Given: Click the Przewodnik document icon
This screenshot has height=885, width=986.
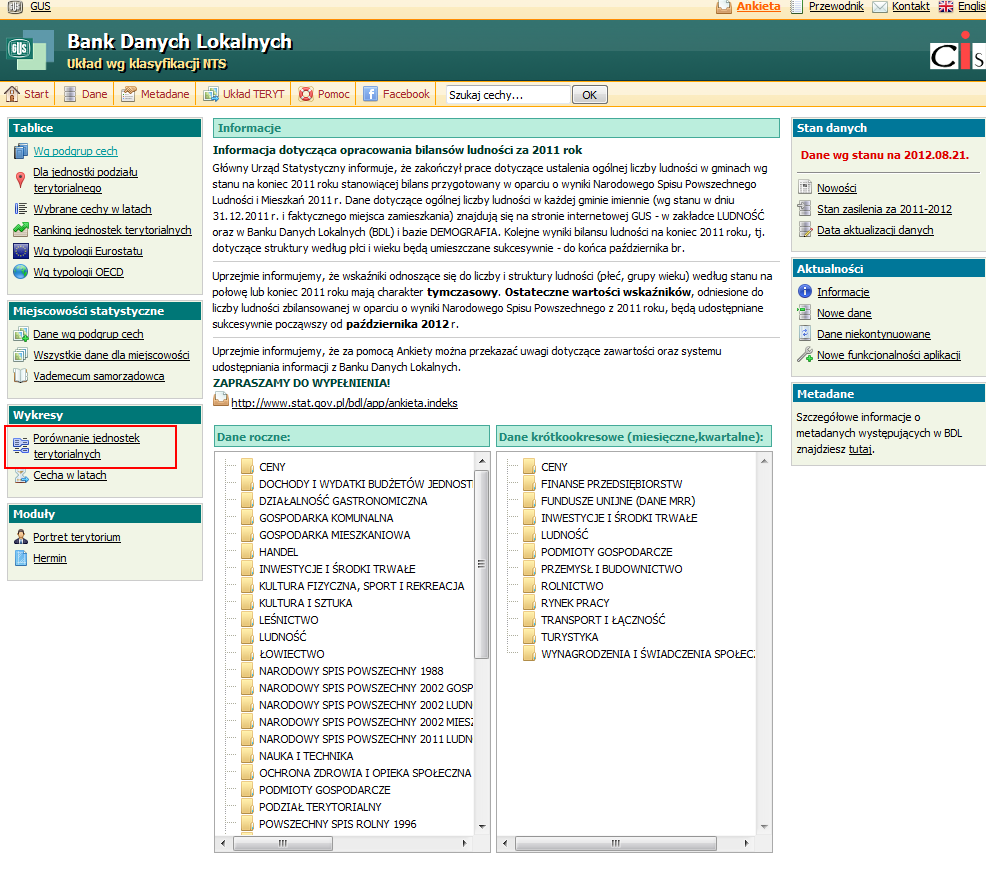Looking at the screenshot, I should (796, 6).
